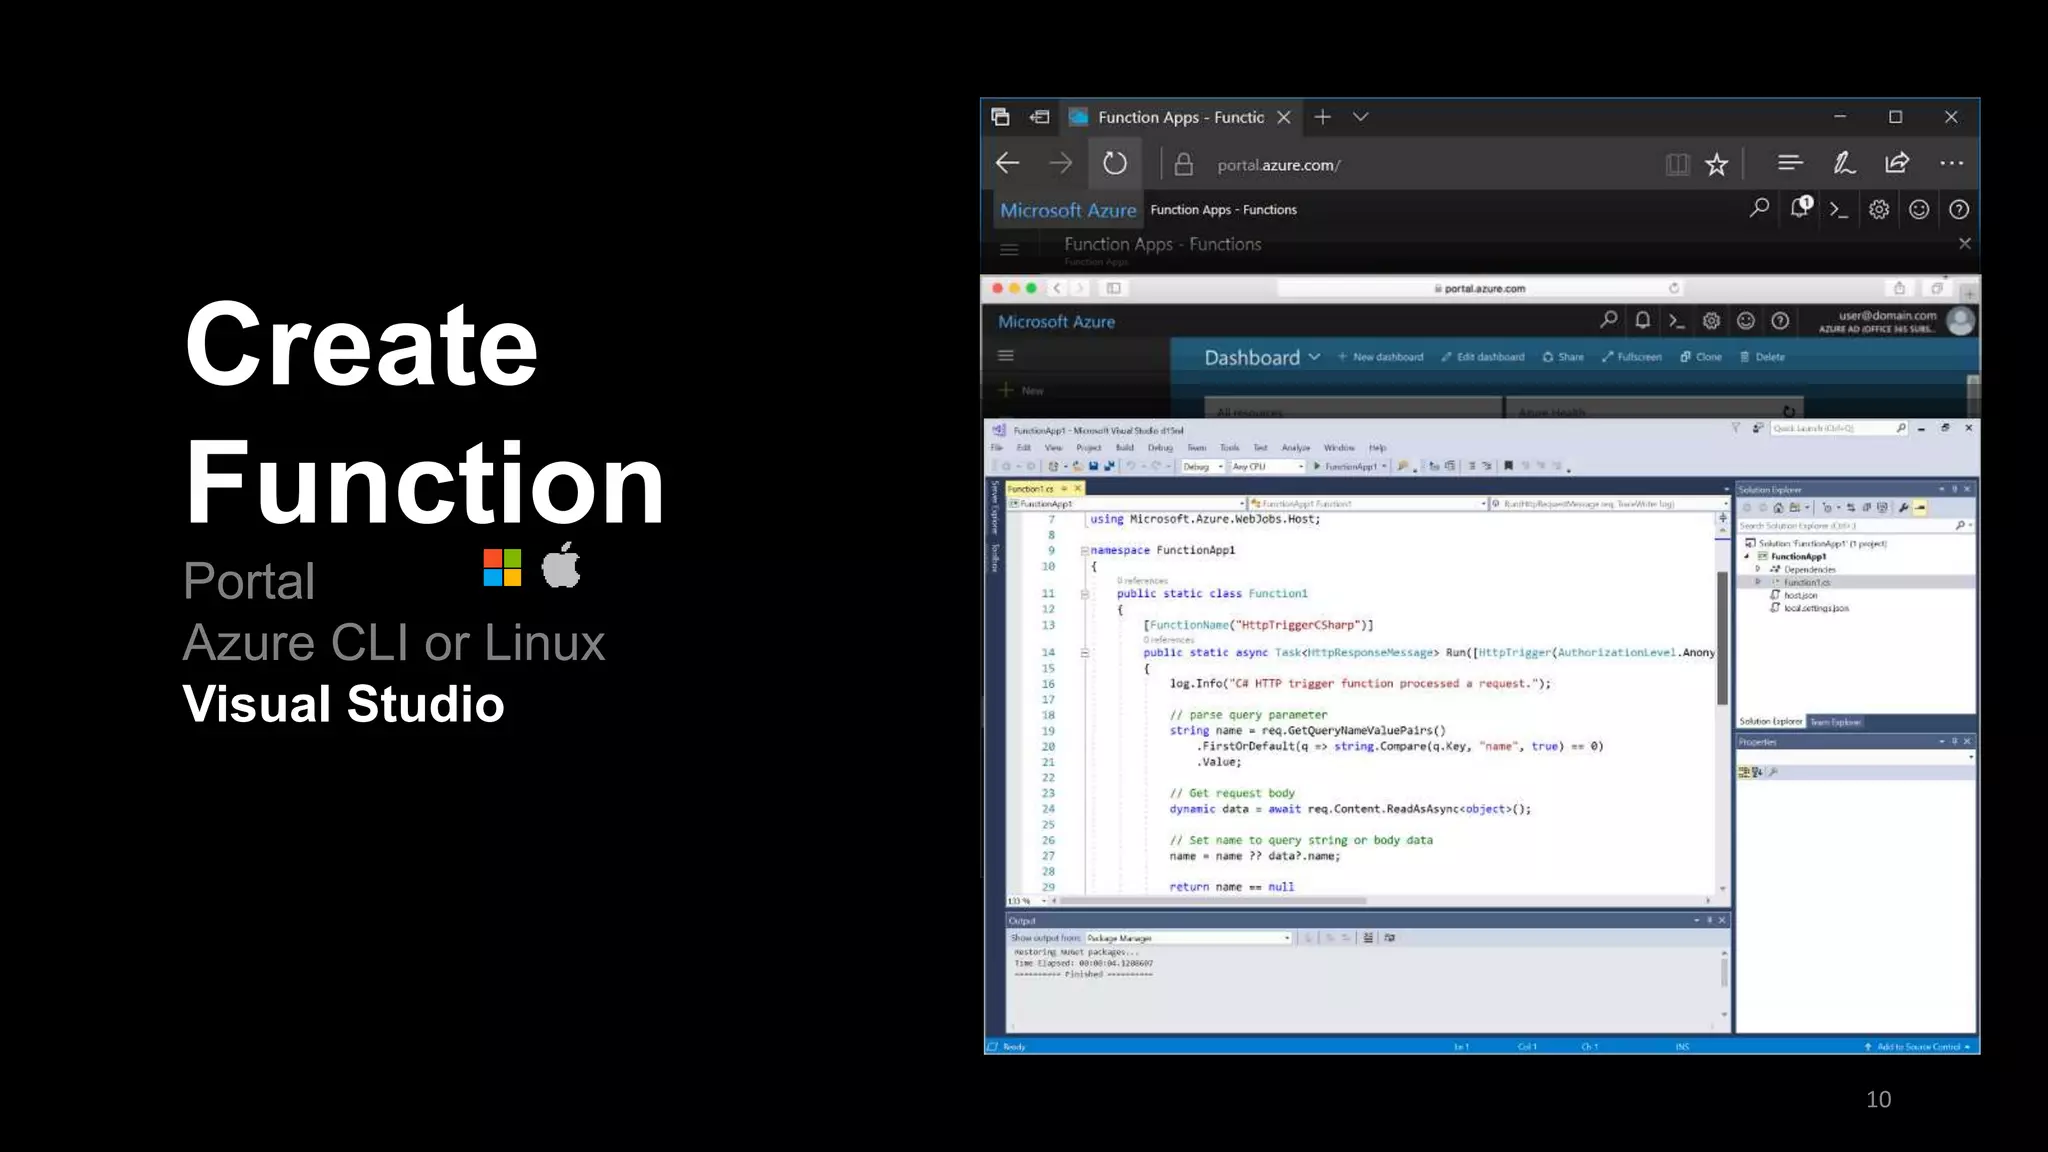Open the Edge Hub lines icon
The width and height of the screenshot is (2048, 1152).
point(1790,162)
